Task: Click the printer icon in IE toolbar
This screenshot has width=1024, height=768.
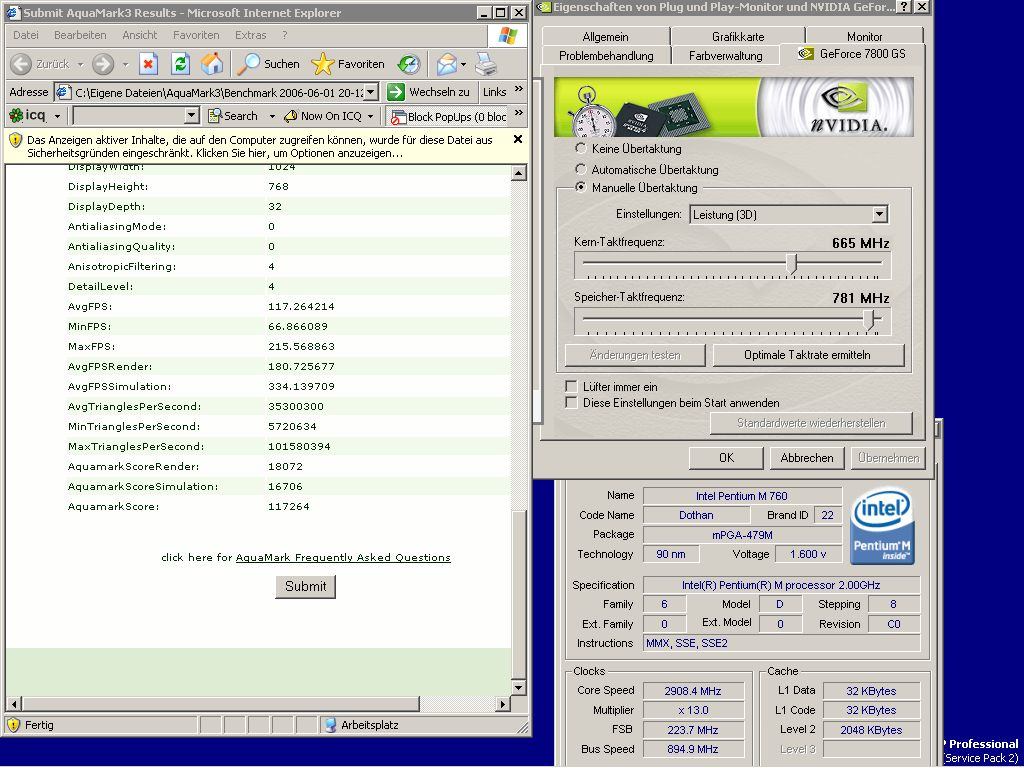Action: pos(486,64)
